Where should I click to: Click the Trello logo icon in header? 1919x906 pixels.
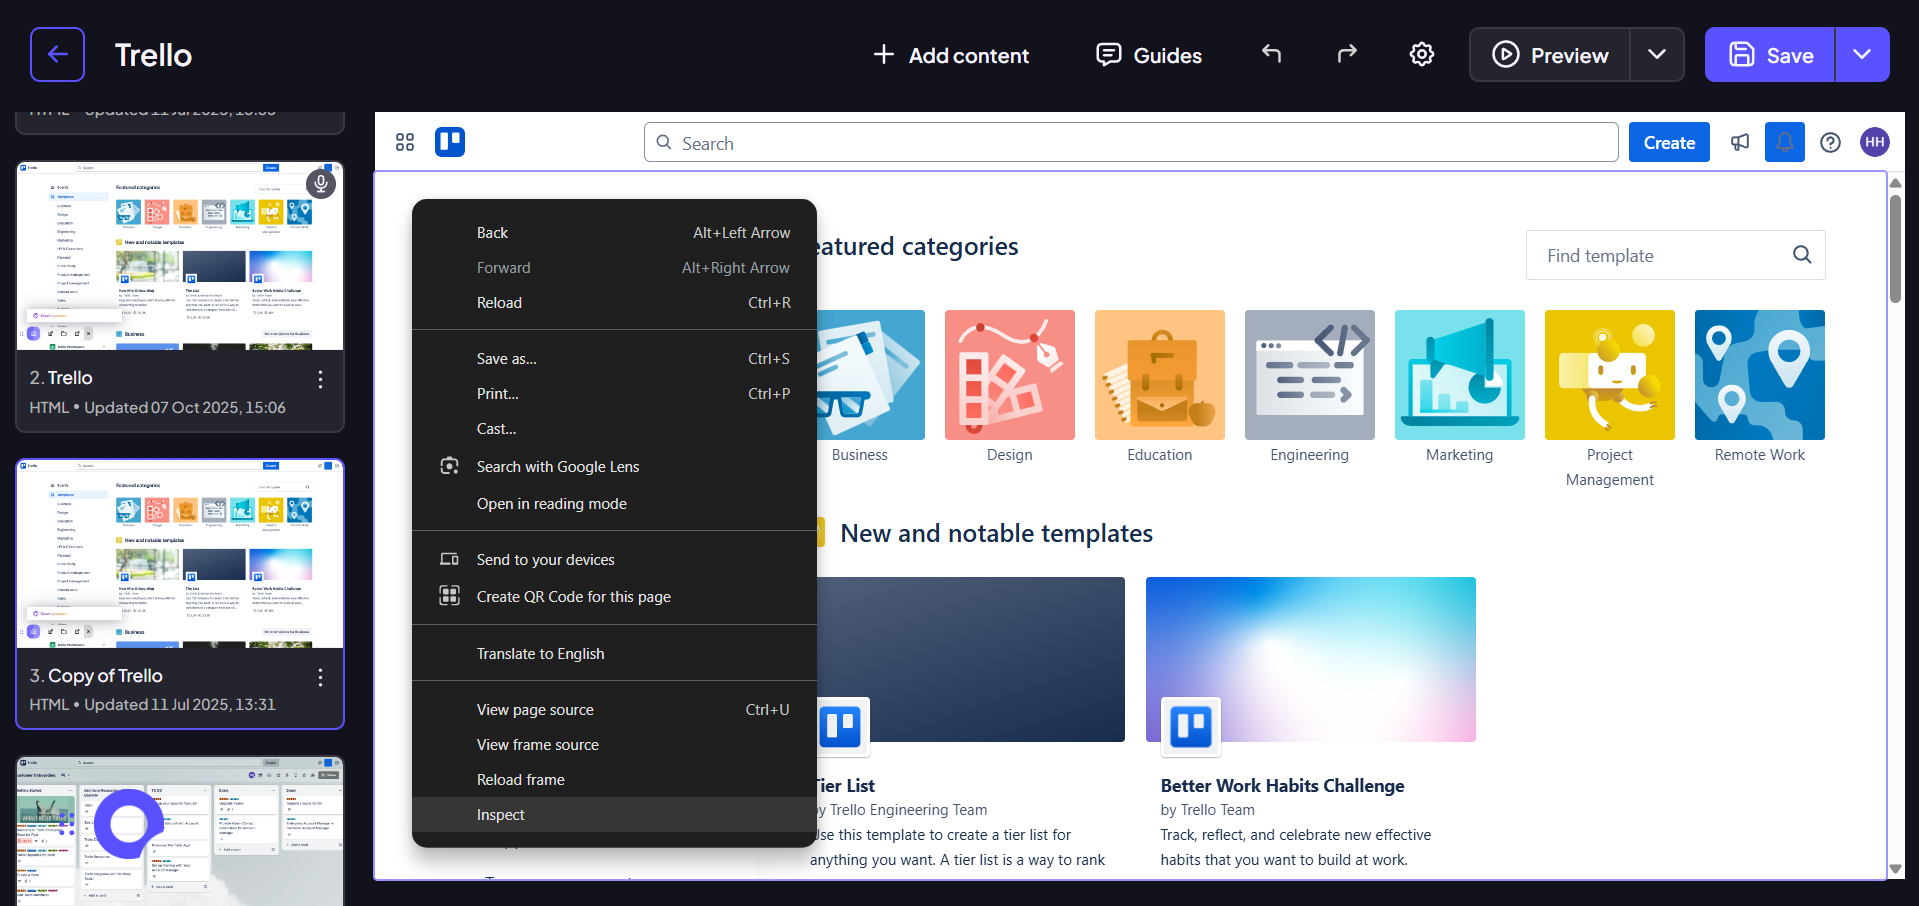pos(450,142)
